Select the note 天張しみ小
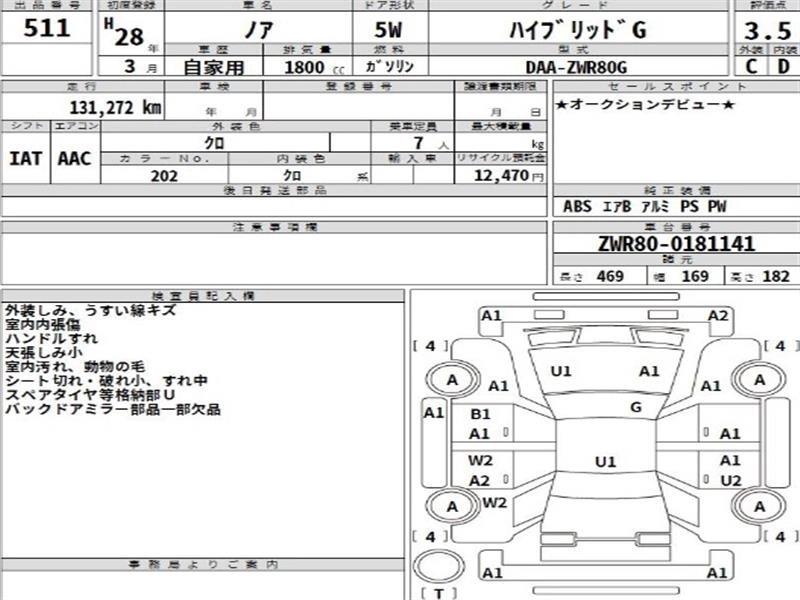 (x=43, y=352)
